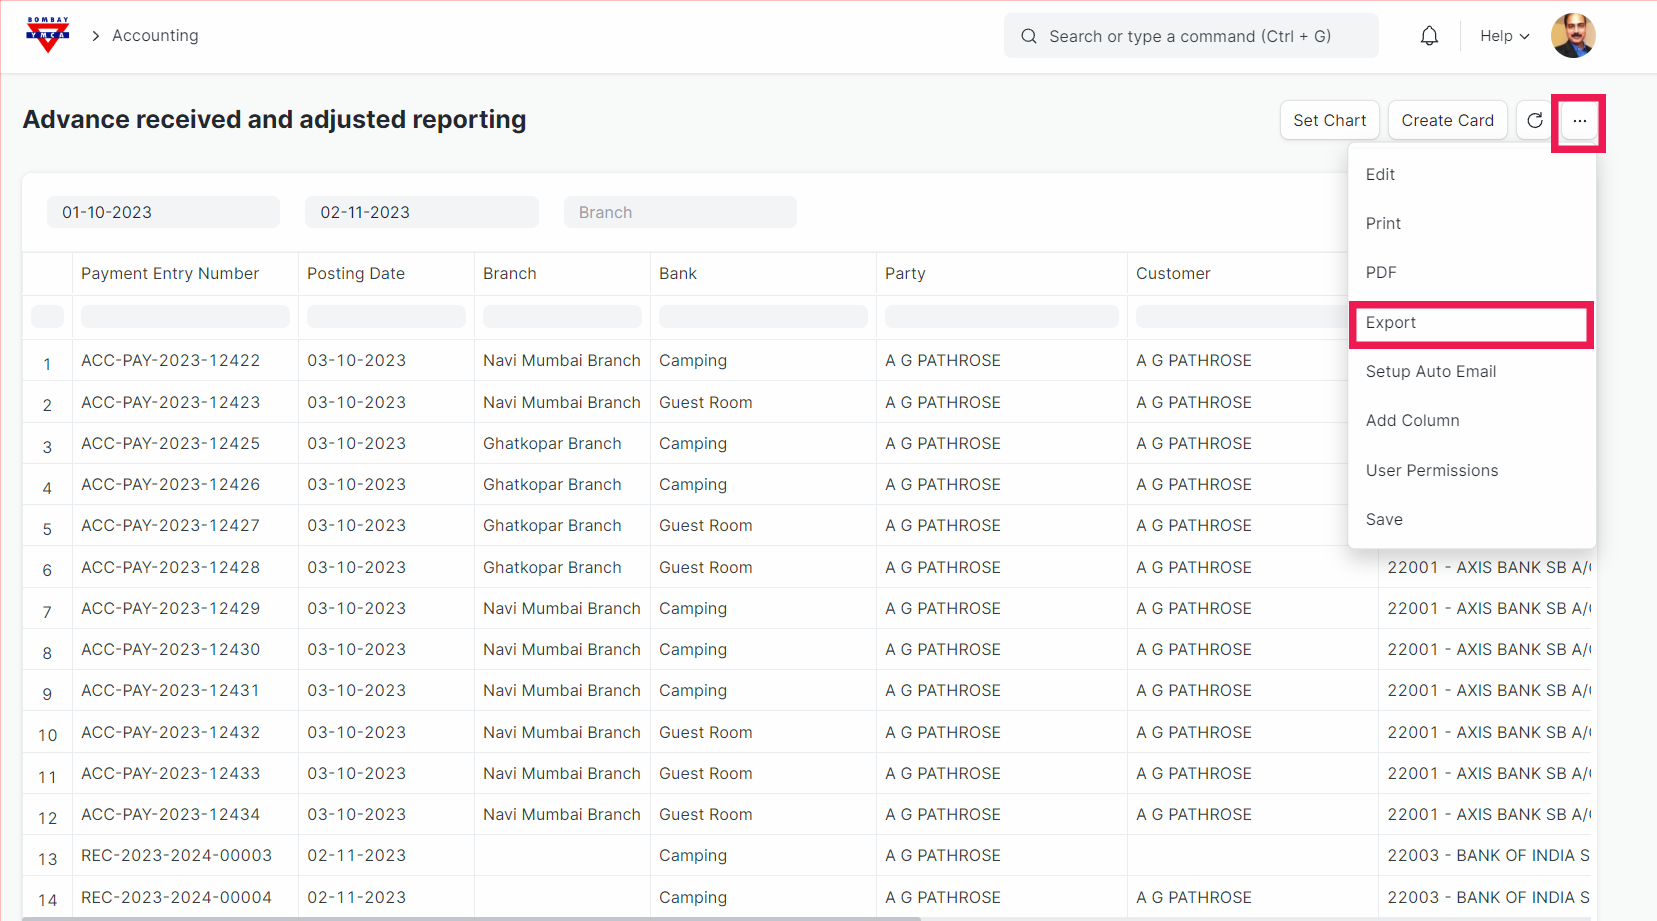
Task: Choose Print in the dropdown menu
Action: [x=1383, y=224]
